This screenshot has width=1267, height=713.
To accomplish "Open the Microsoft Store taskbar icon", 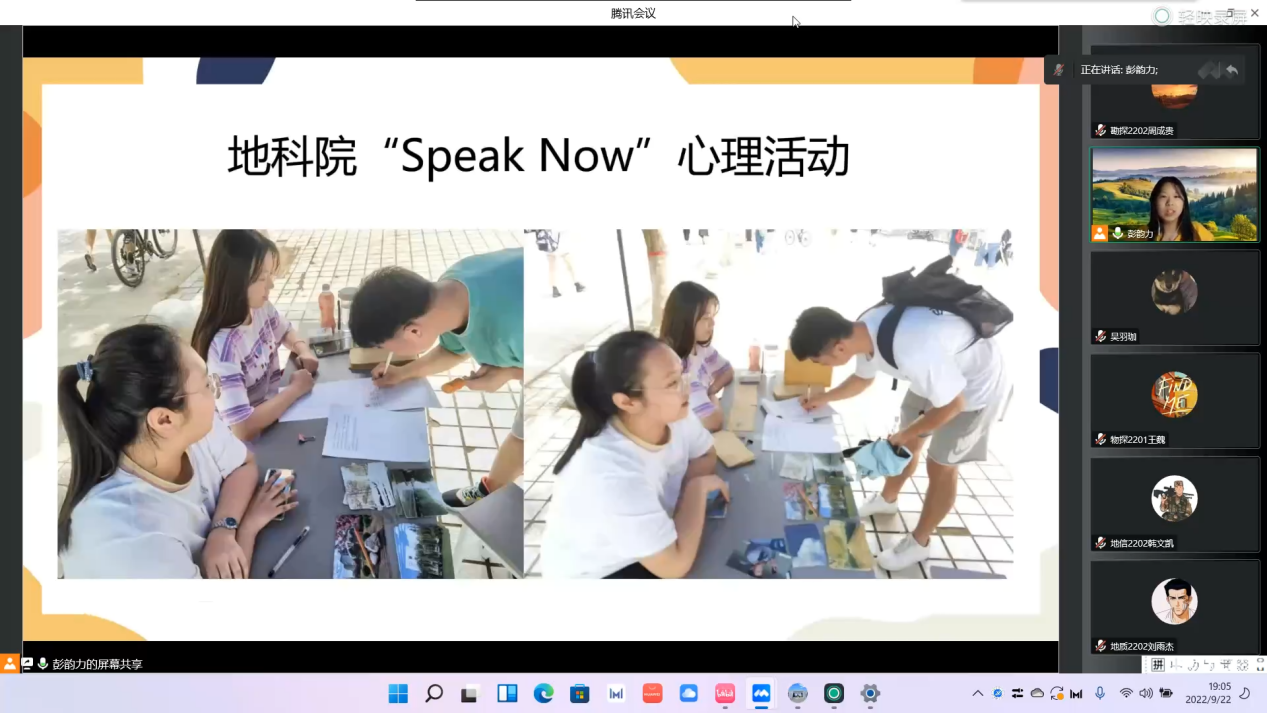I will (x=580, y=694).
